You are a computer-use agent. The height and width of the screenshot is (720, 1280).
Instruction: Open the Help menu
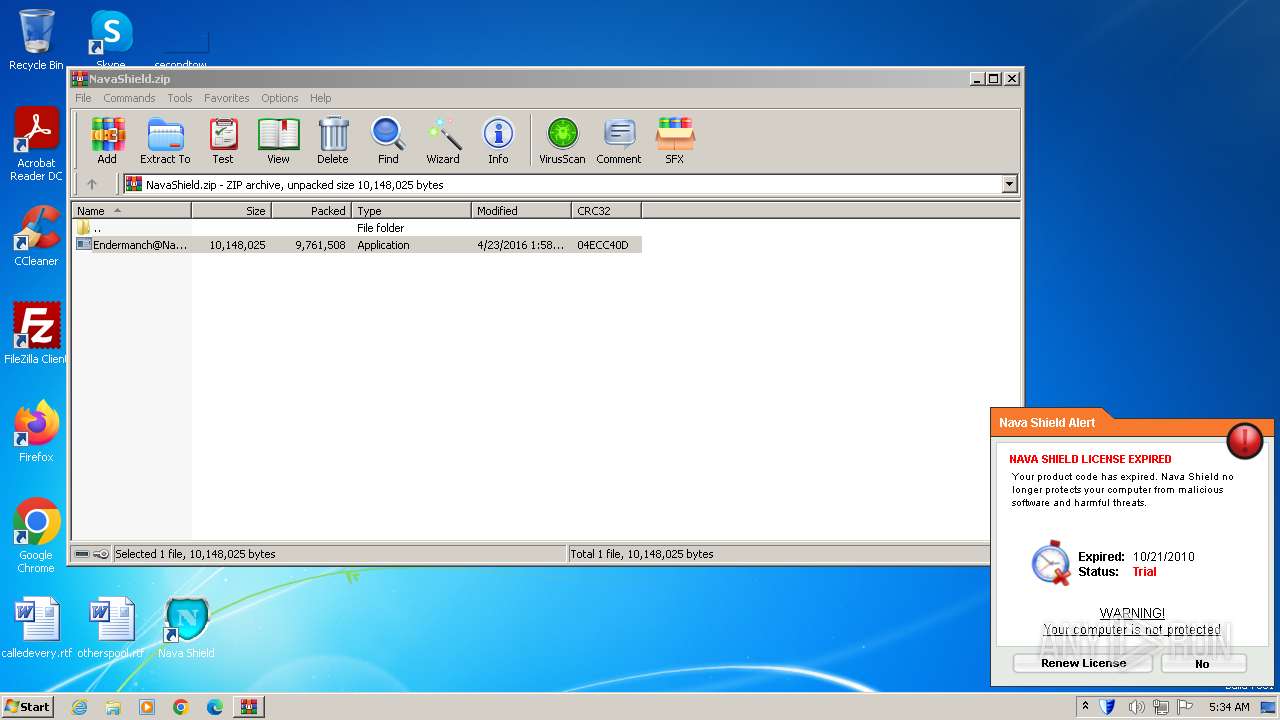coord(320,98)
